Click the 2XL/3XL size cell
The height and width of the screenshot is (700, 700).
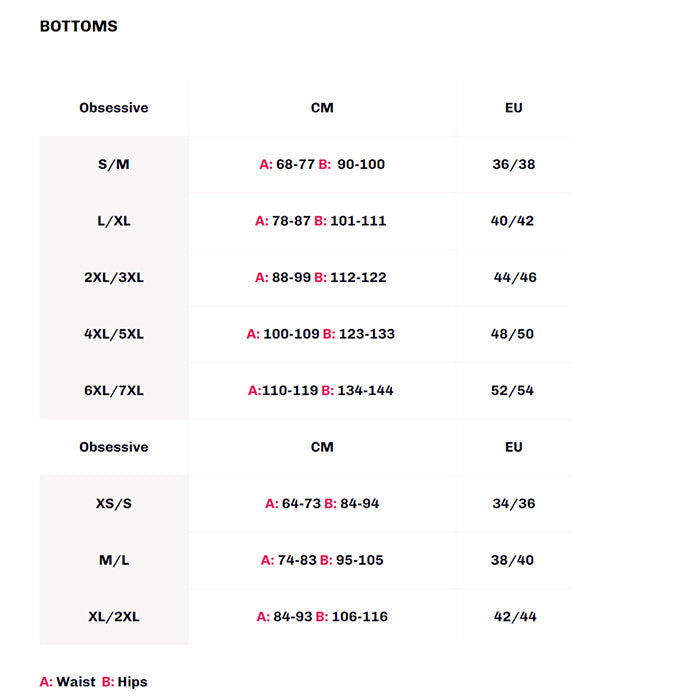click(x=114, y=277)
